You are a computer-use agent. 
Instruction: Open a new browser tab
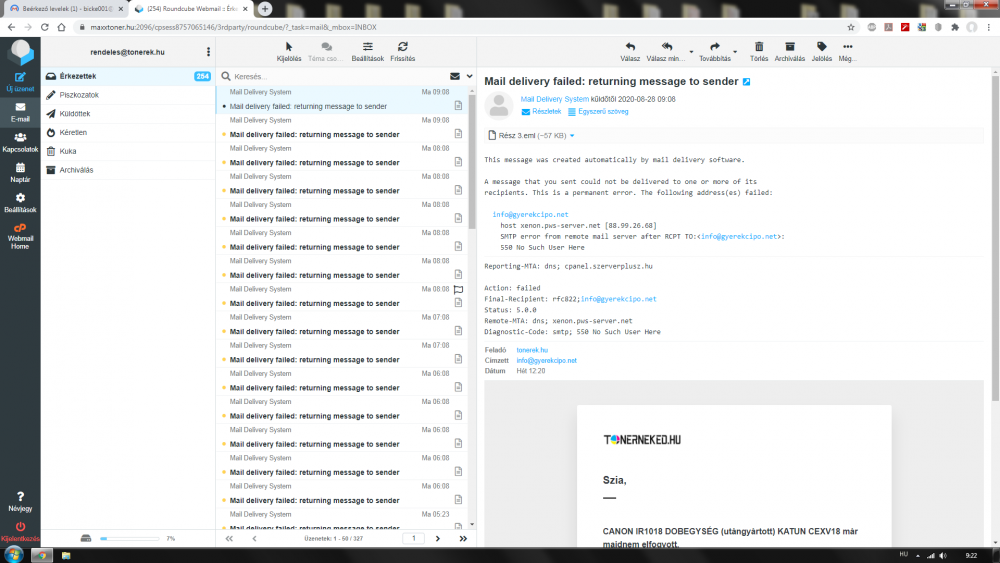point(265,9)
